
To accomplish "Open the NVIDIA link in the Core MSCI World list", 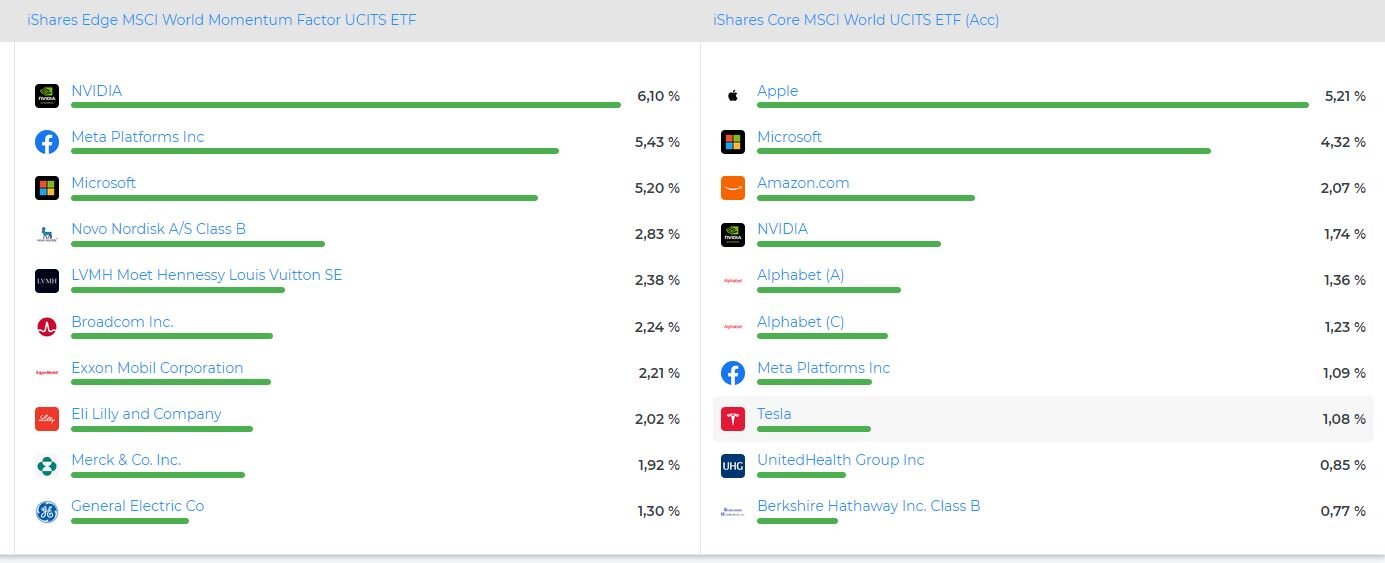I will (782, 229).
